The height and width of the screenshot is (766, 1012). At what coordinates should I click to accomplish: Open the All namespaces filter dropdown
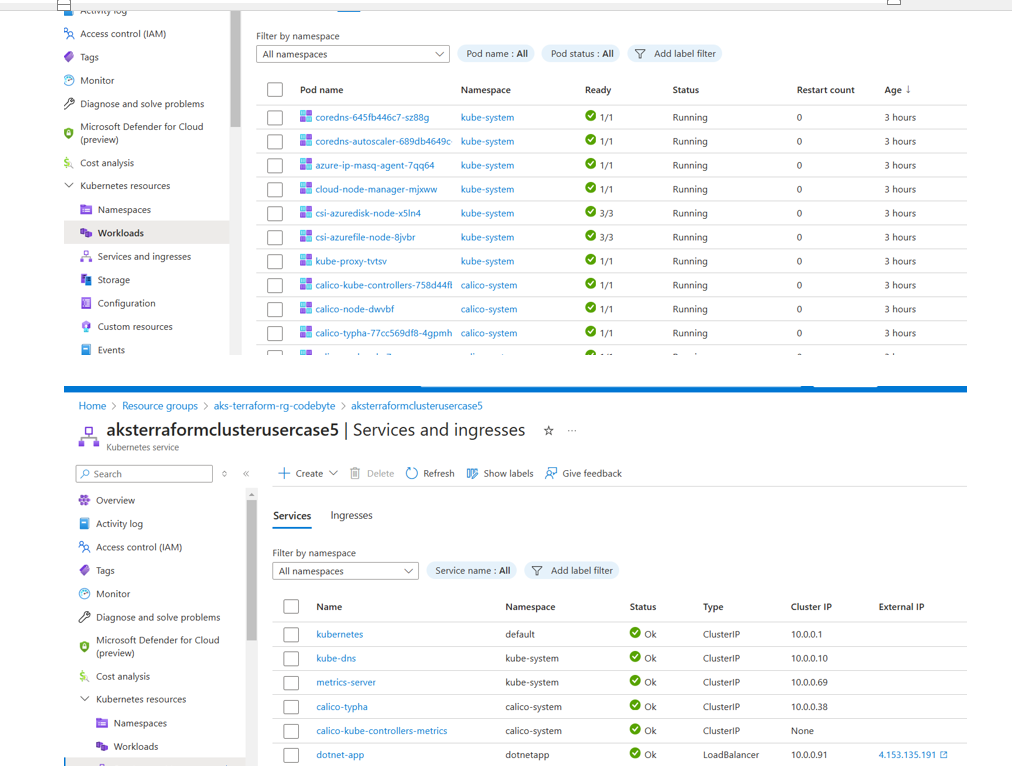[345, 570]
